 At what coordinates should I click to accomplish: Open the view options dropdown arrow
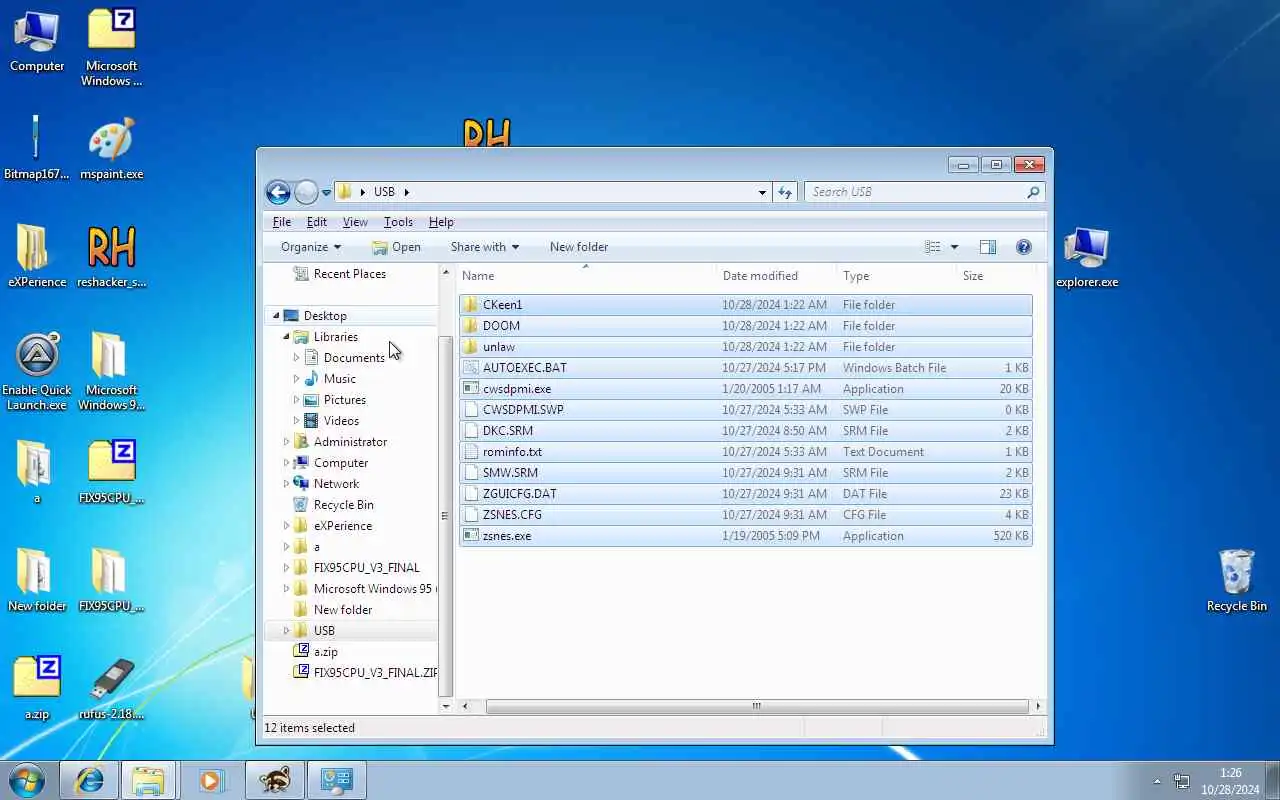pyautogui.click(x=954, y=247)
